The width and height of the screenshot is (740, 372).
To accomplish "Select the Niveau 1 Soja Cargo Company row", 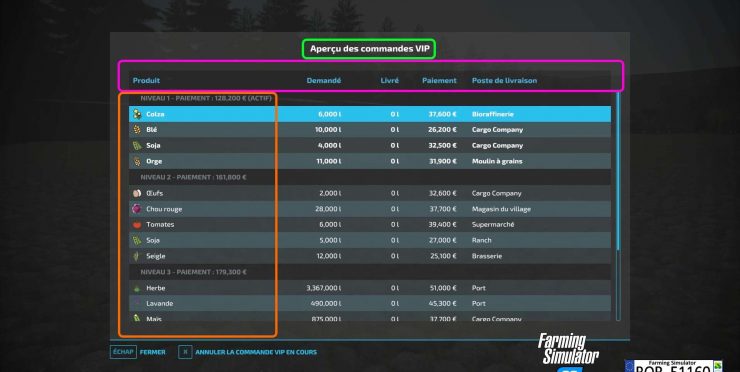I will point(370,145).
